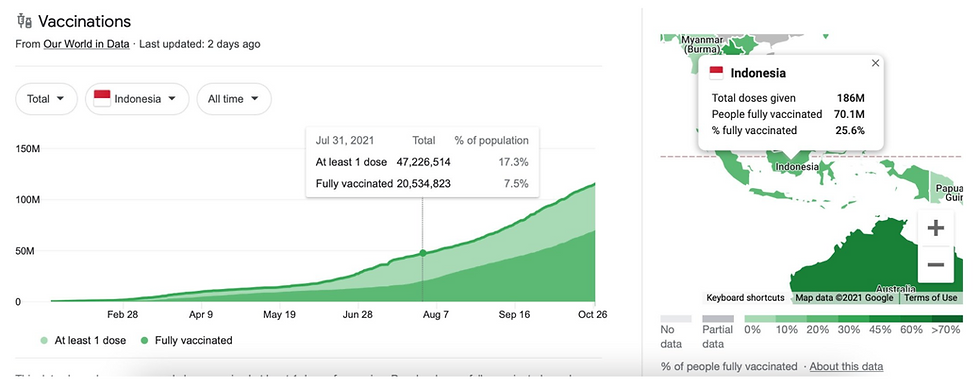Viewport: 980px width, 388px height.
Task: Close the Indonesia map popup
Action: point(875,63)
